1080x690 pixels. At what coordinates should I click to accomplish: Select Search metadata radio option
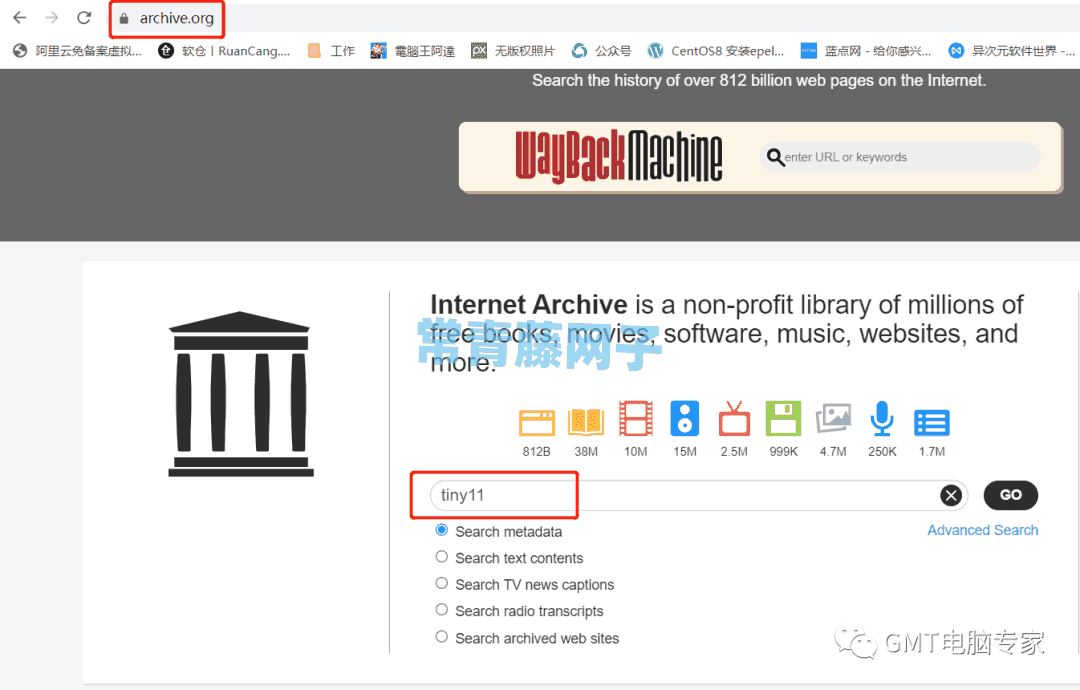pos(442,530)
